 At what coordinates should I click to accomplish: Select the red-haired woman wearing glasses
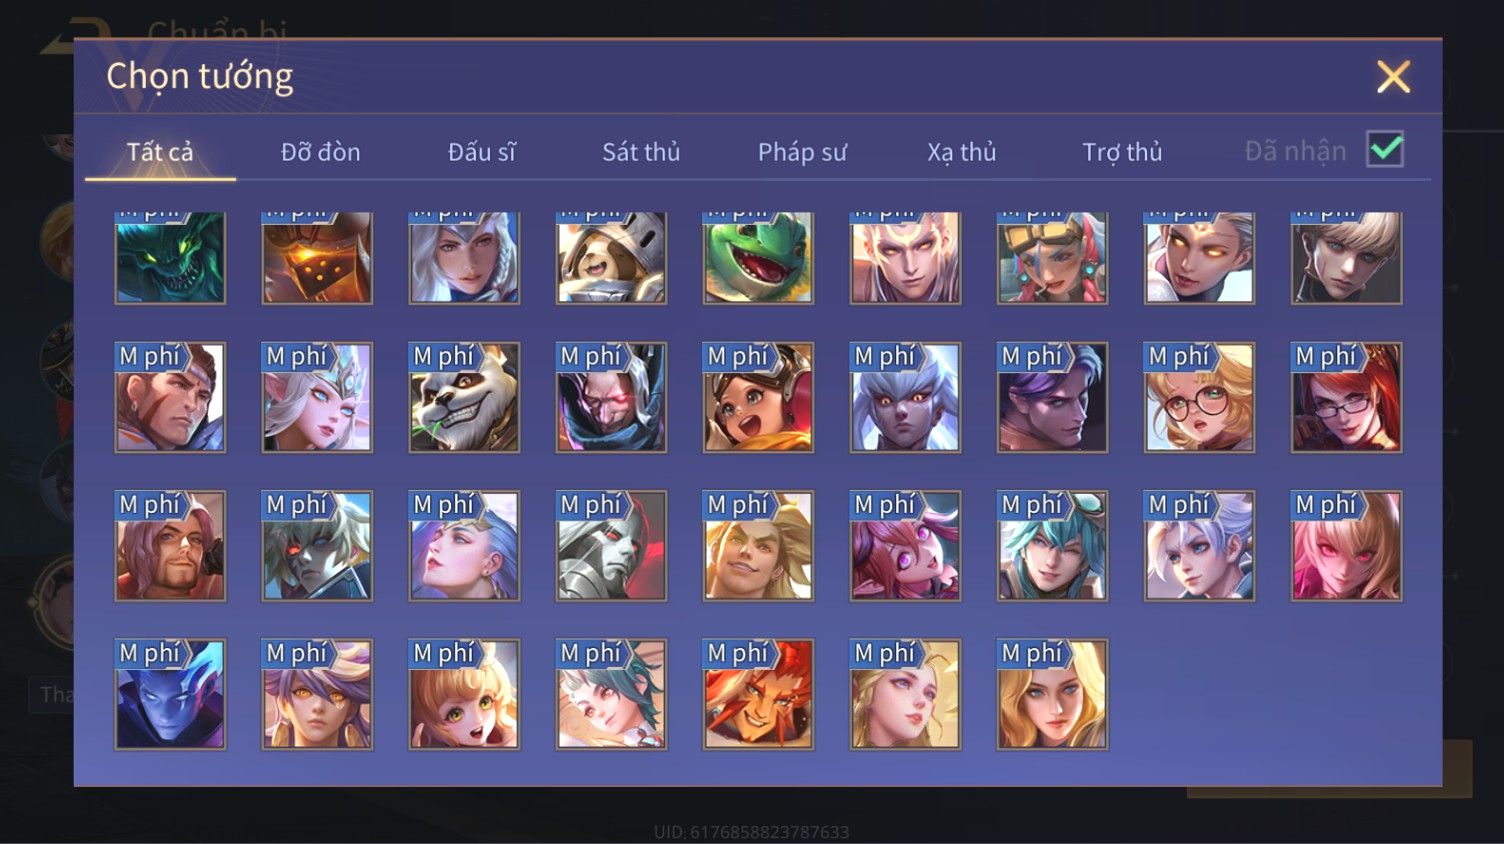click(1346, 398)
